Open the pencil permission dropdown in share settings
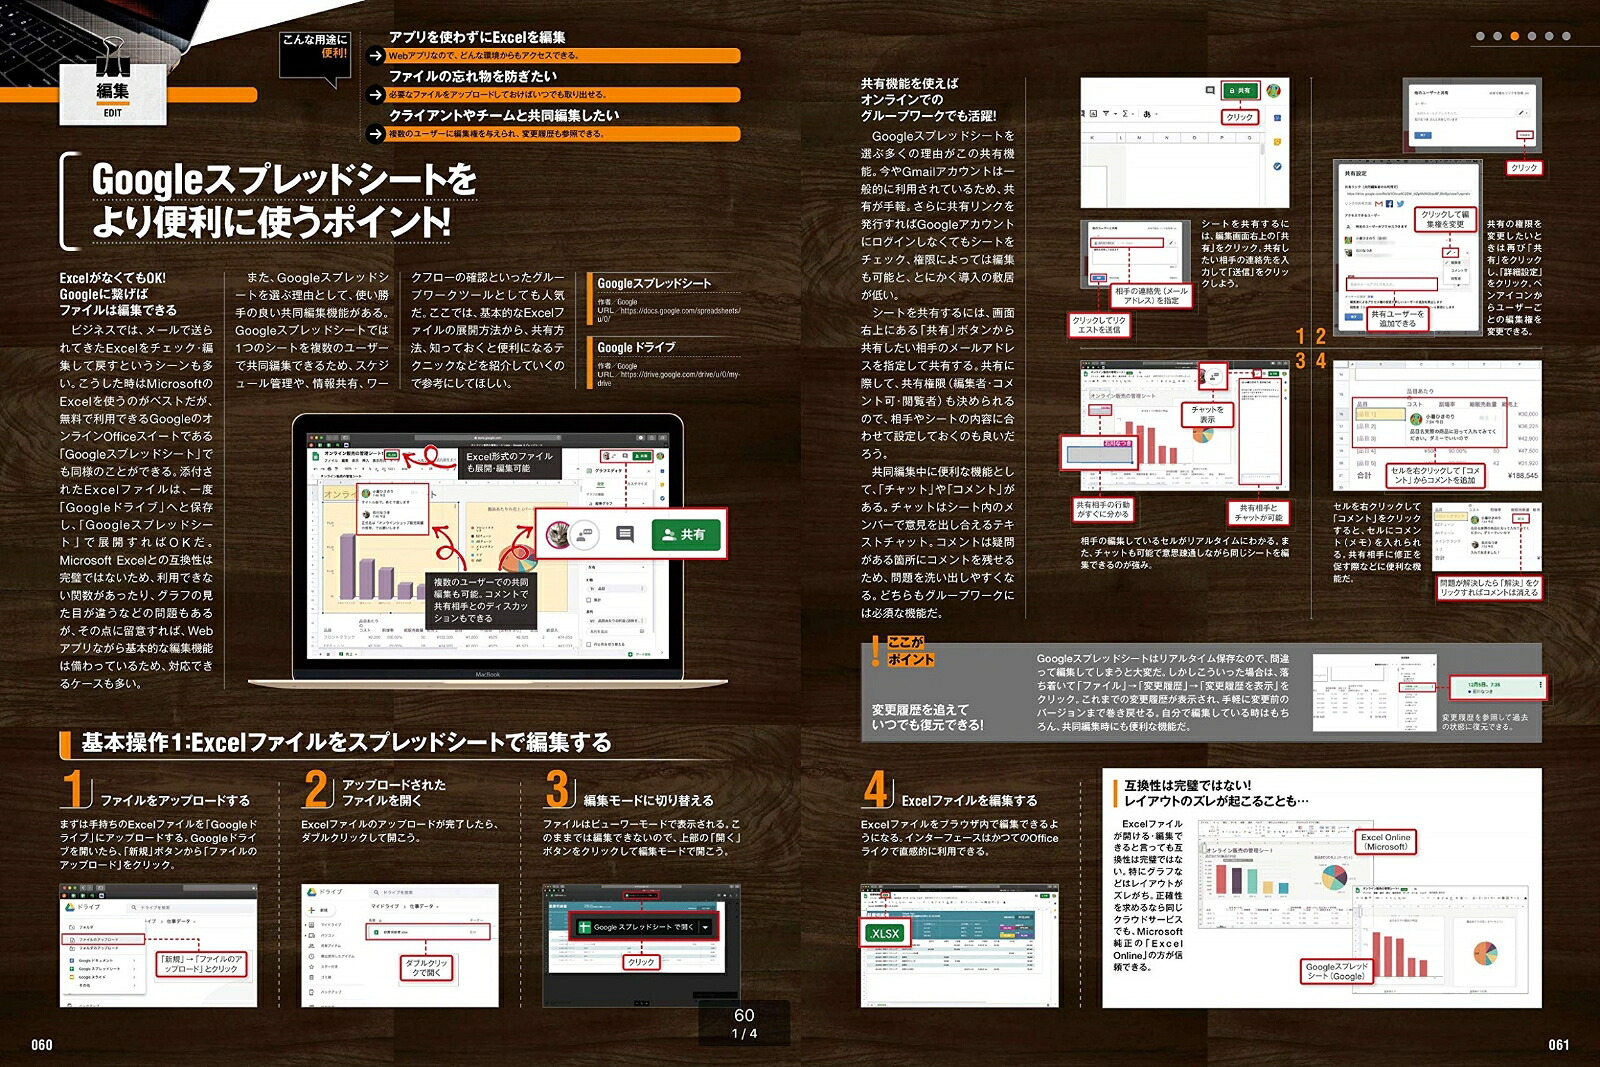The image size is (1600, 1067). (1450, 253)
